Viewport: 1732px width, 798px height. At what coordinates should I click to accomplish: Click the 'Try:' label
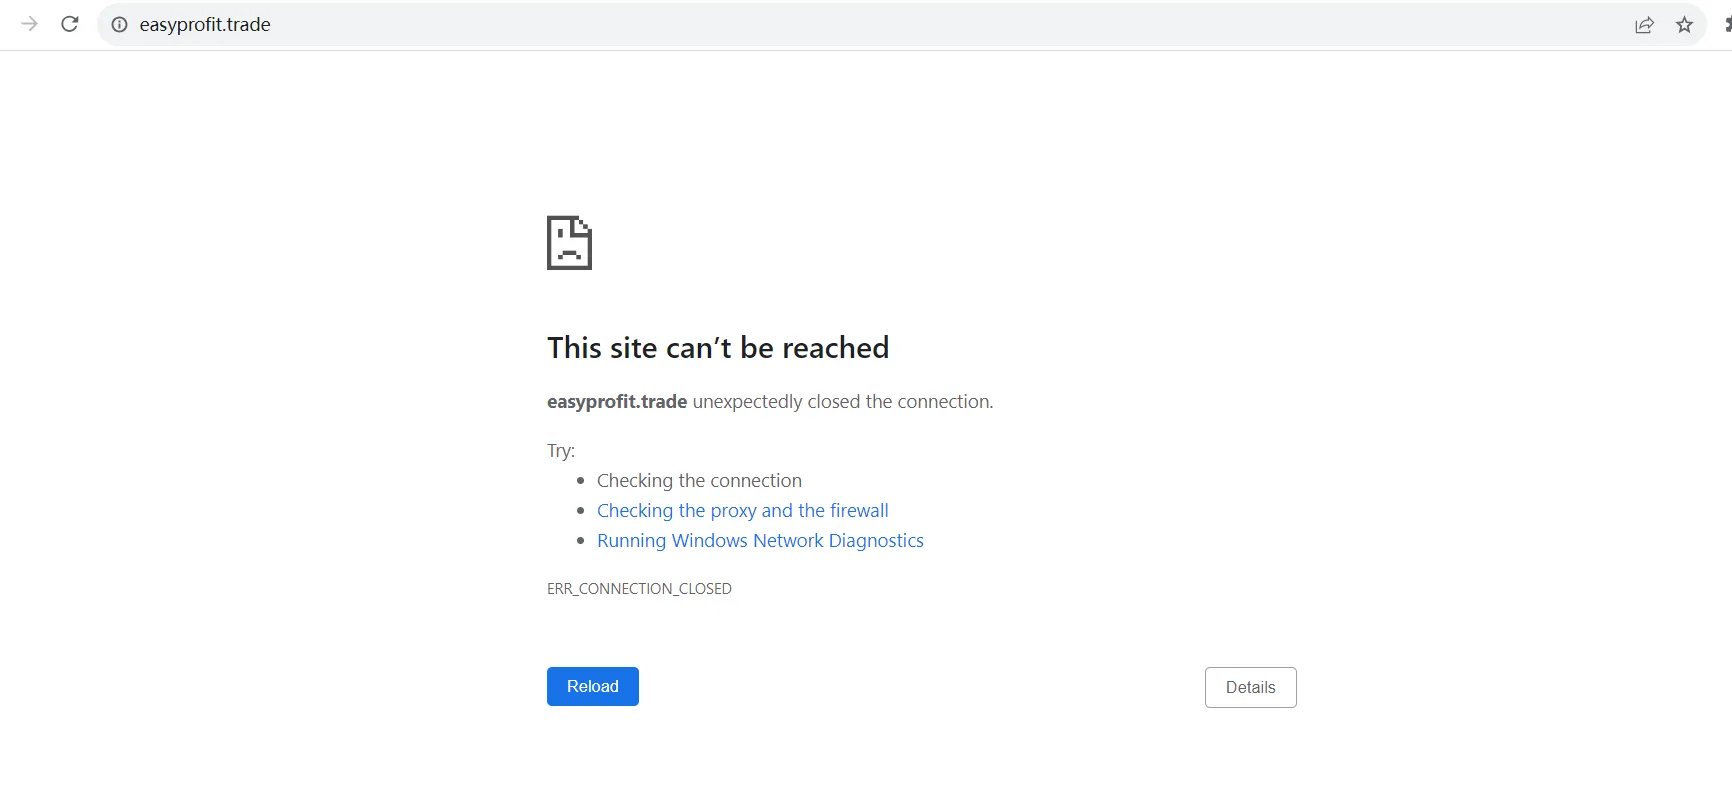coord(561,450)
